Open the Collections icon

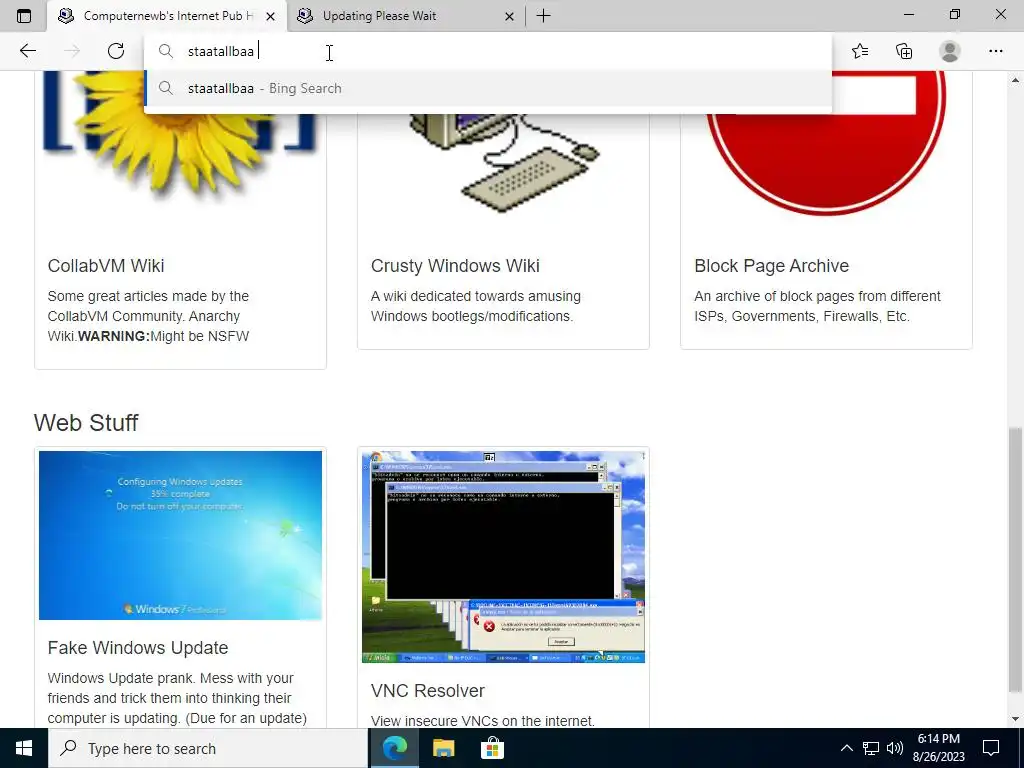[x=904, y=51]
